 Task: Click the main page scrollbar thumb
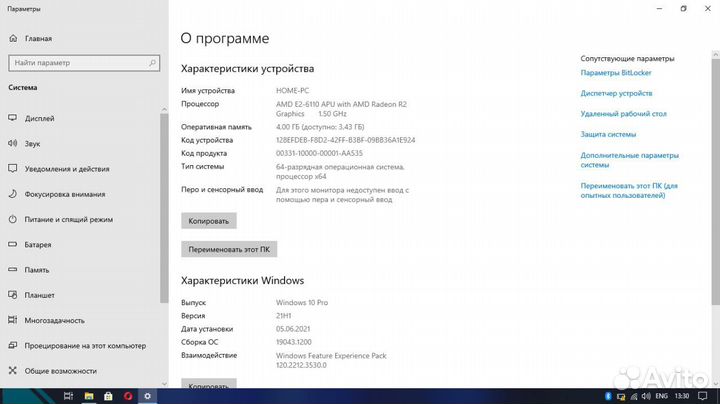click(715, 181)
